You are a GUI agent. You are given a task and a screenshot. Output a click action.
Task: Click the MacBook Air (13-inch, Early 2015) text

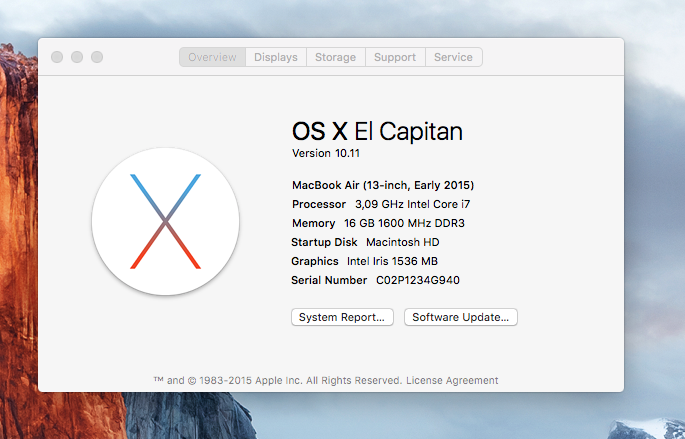pyautogui.click(x=382, y=185)
